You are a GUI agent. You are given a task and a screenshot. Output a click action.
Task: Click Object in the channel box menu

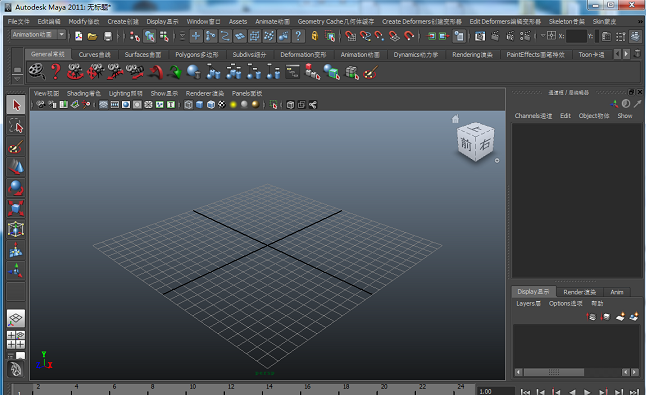pos(594,116)
